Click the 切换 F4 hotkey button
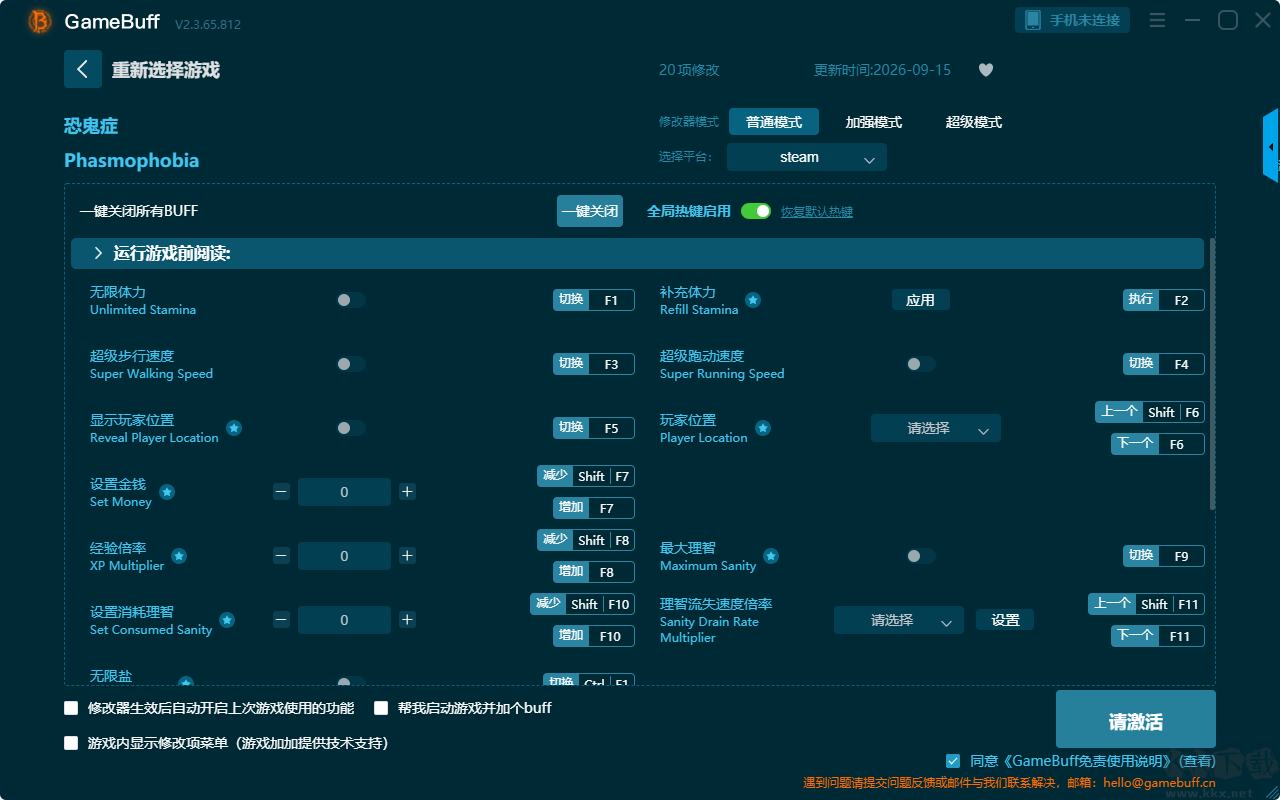1280x800 pixels. coord(1164,364)
